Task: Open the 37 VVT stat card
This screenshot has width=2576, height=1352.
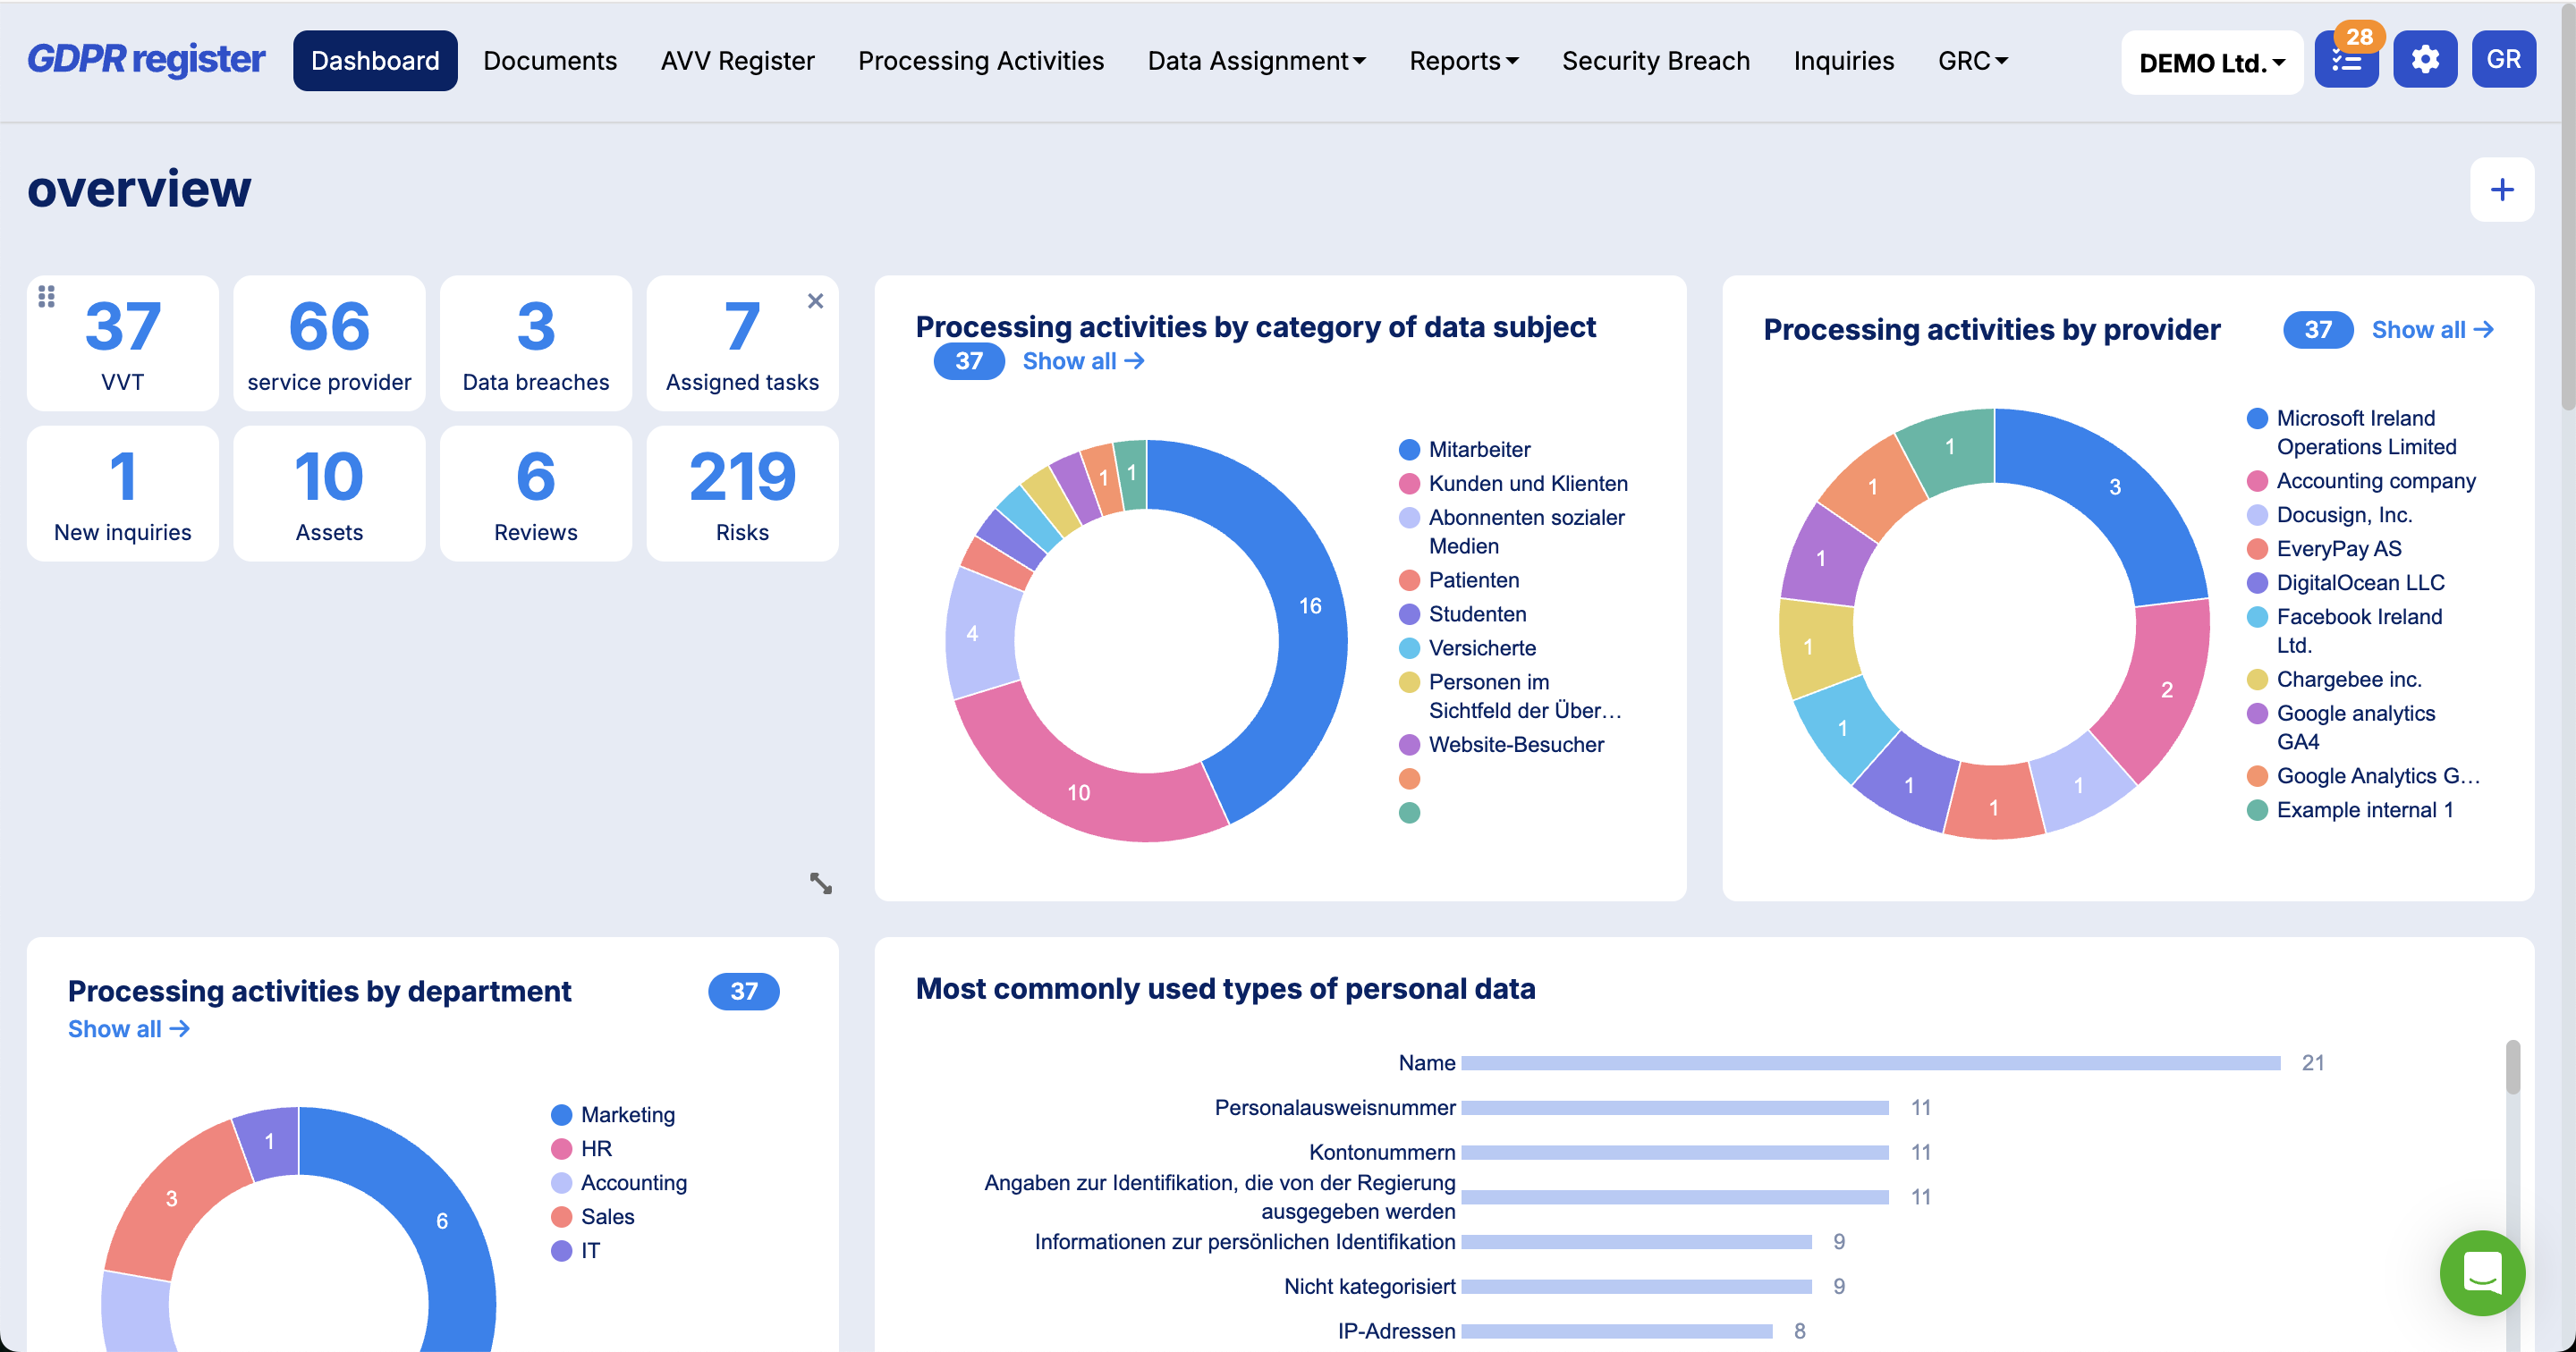Action: point(122,343)
